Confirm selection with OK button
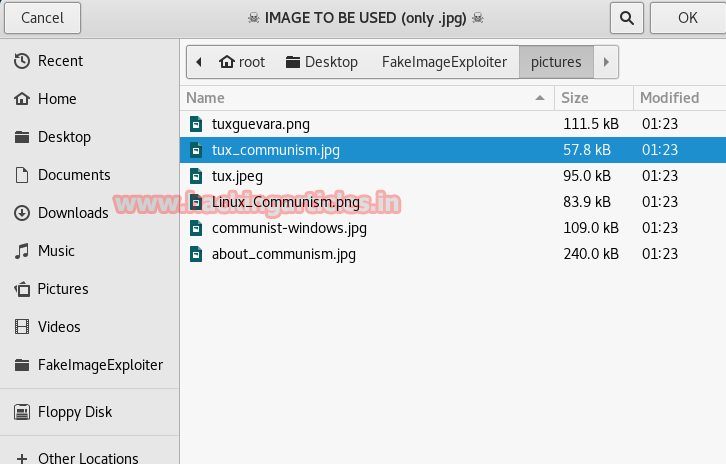Viewport: 726px width, 464px height. [x=687, y=18]
